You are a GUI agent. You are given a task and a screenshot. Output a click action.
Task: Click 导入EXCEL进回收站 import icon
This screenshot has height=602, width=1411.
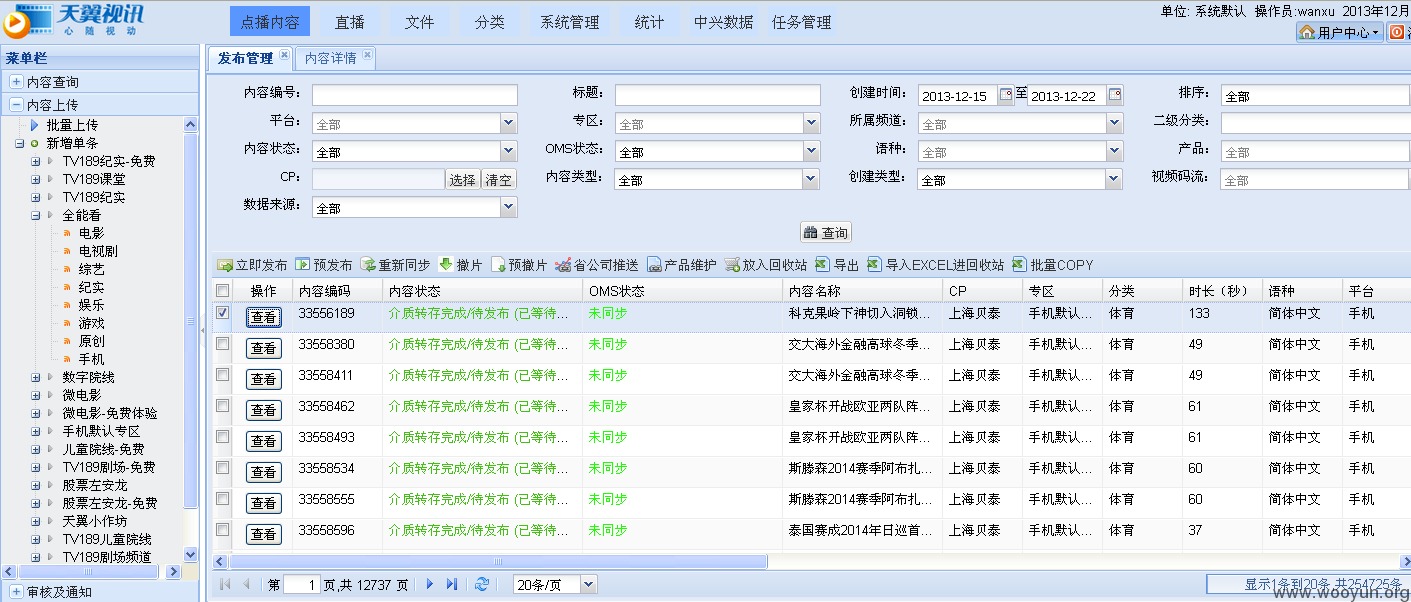coord(875,265)
